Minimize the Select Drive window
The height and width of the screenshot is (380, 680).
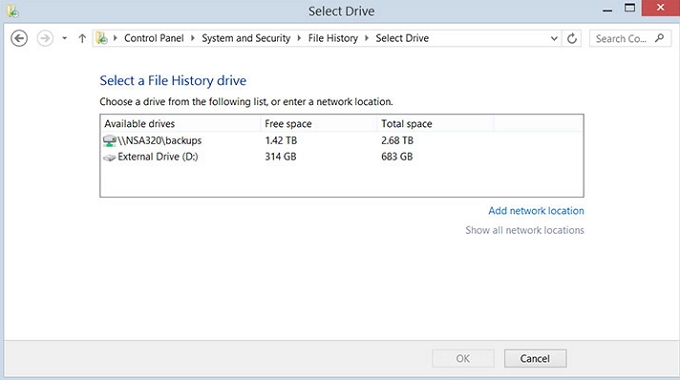(x=608, y=10)
